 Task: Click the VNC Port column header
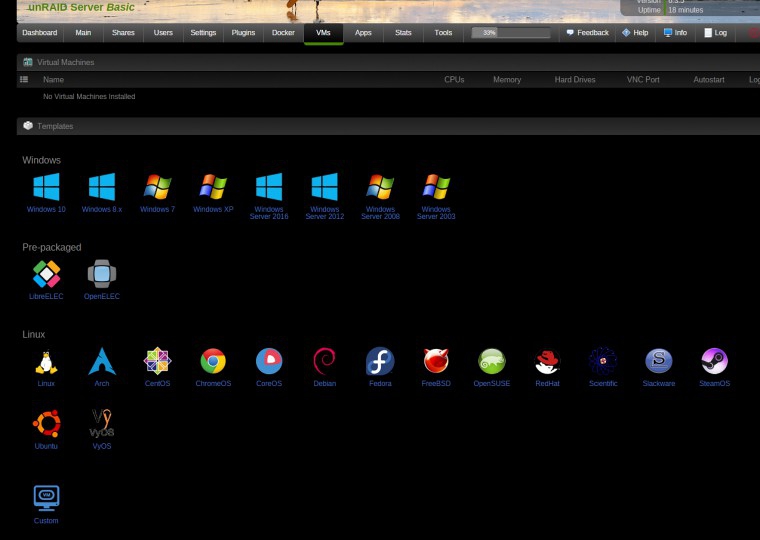pyautogui.click(x=643, y=79)
